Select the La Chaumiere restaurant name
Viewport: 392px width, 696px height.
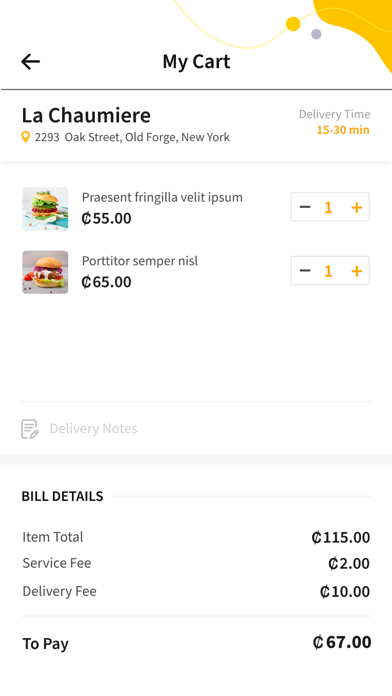(86, 115)
